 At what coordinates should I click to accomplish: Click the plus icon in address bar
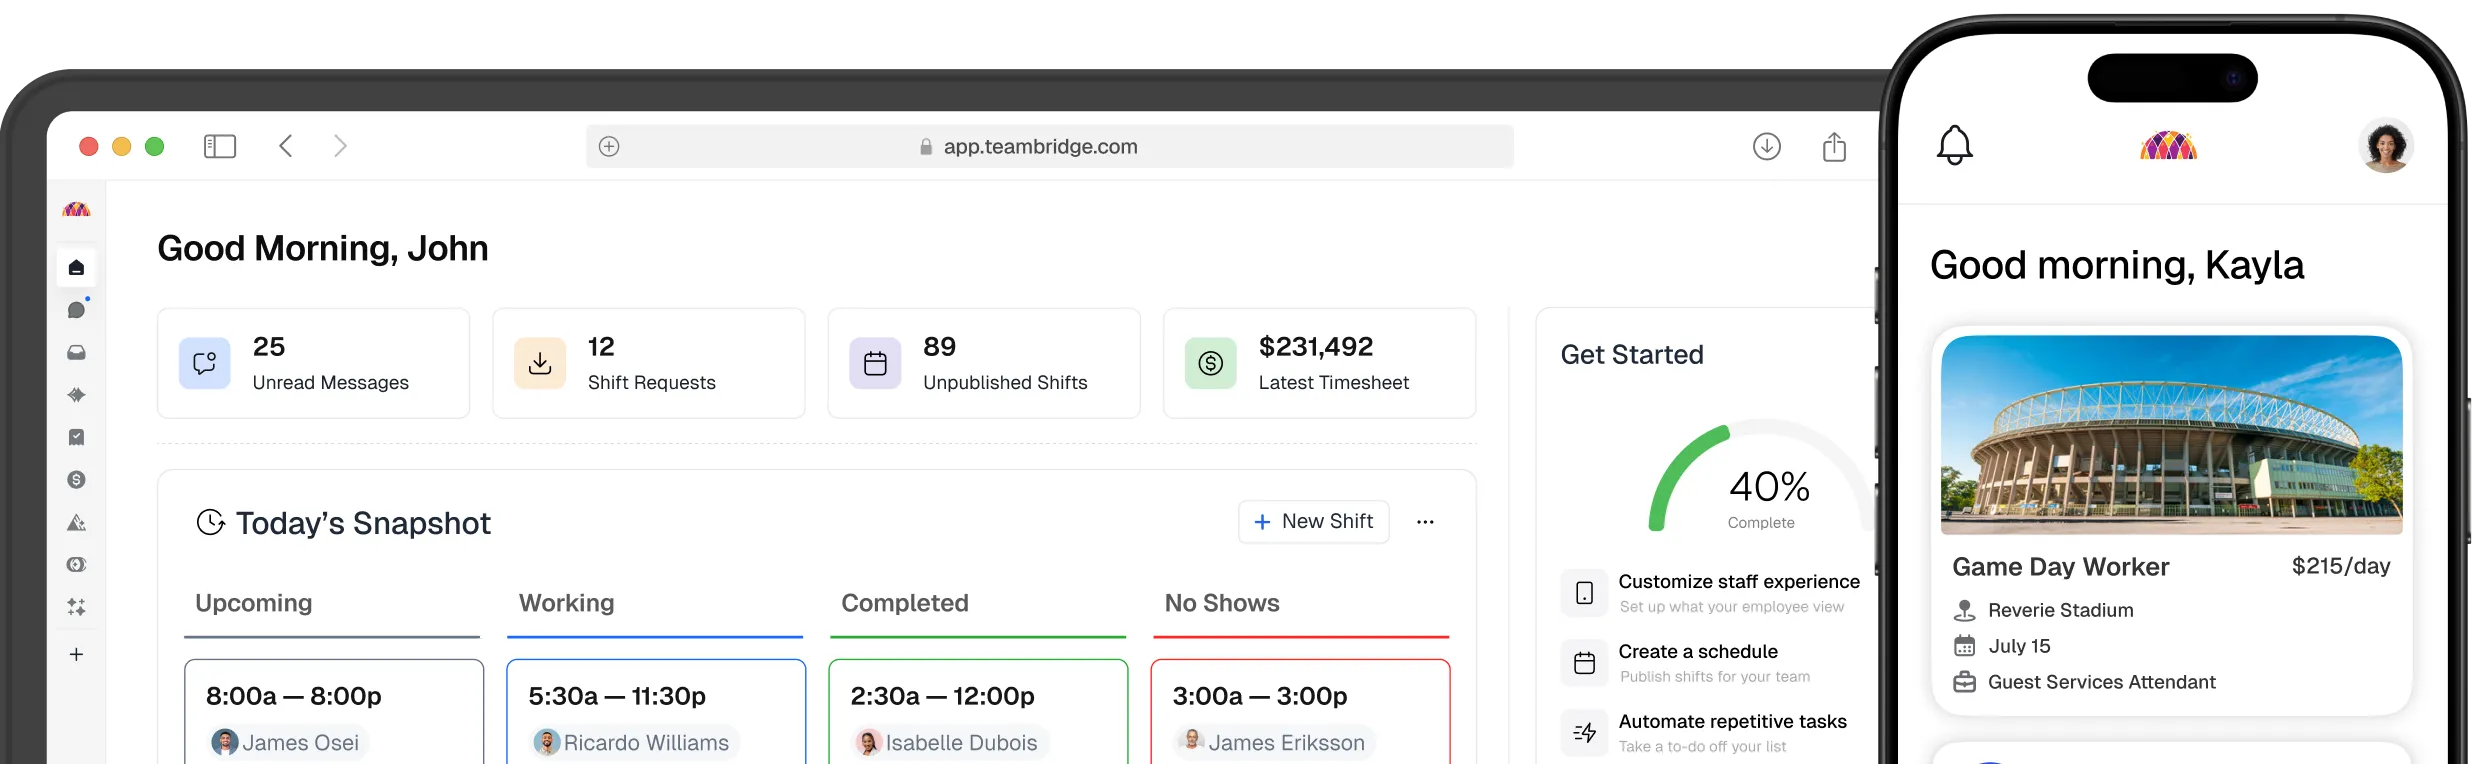[609, 147]
